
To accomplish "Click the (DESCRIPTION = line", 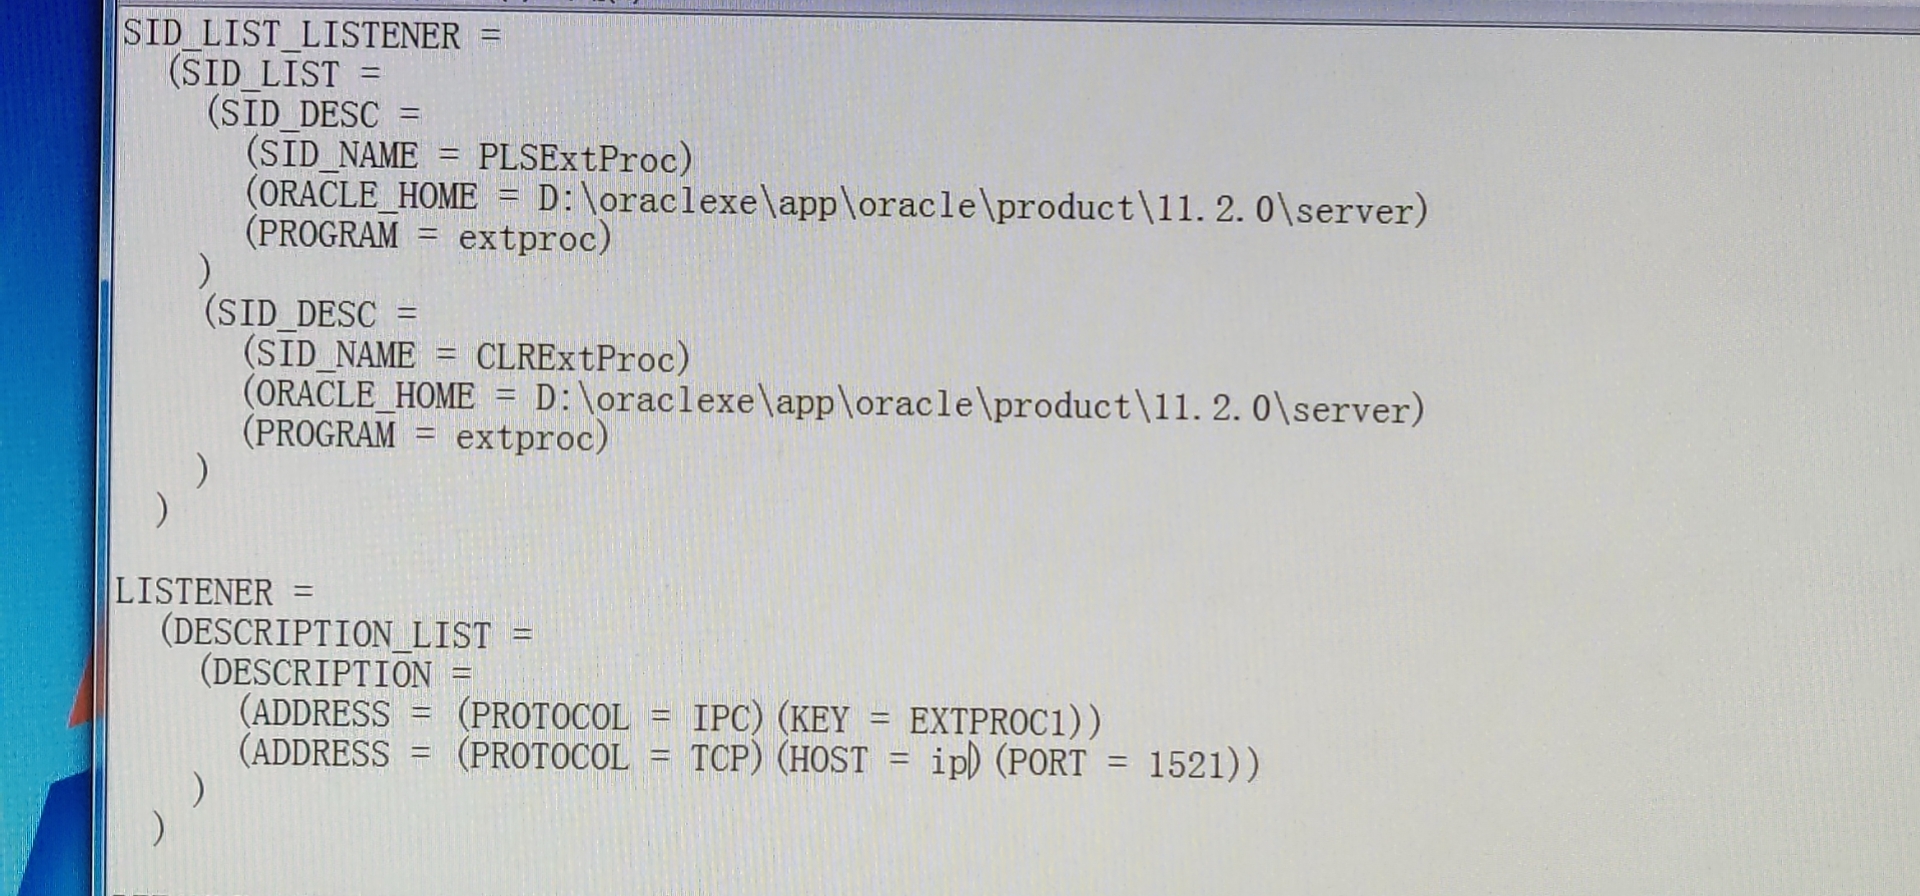I will tap(335, 673).
